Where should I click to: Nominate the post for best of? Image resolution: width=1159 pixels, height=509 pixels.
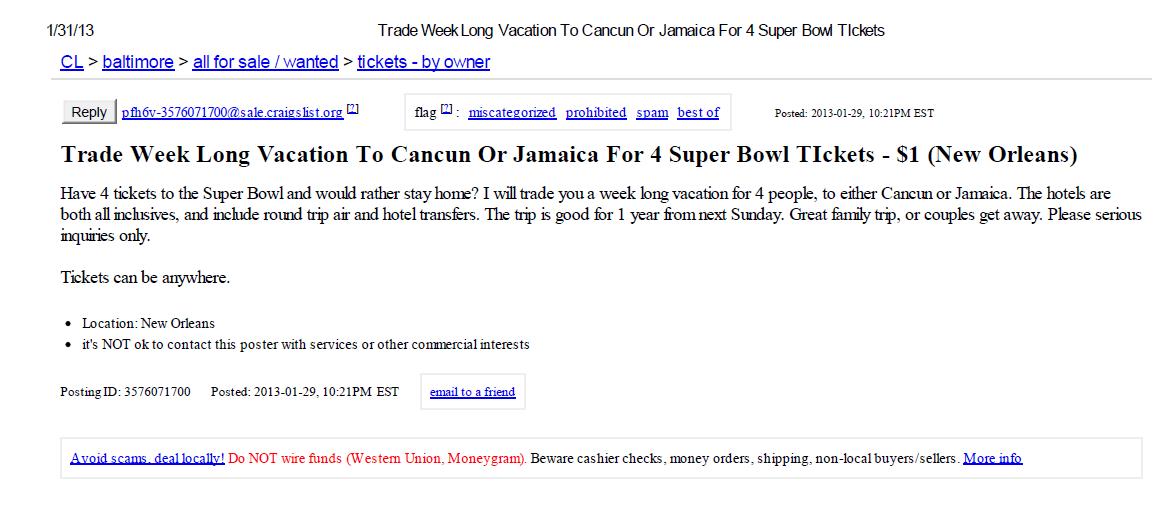click(x=698, y=113)
